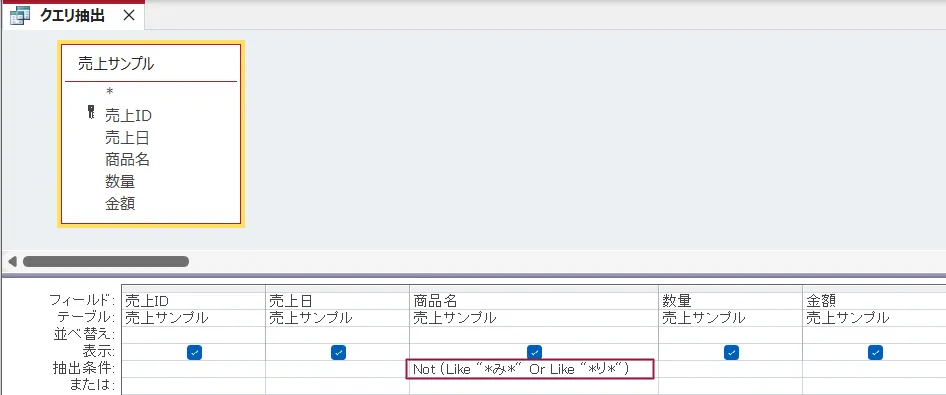Screen dimensions: 946x395
Task: Click the 抽出条件 cell under 売上ID
Action: click(194, 369)
